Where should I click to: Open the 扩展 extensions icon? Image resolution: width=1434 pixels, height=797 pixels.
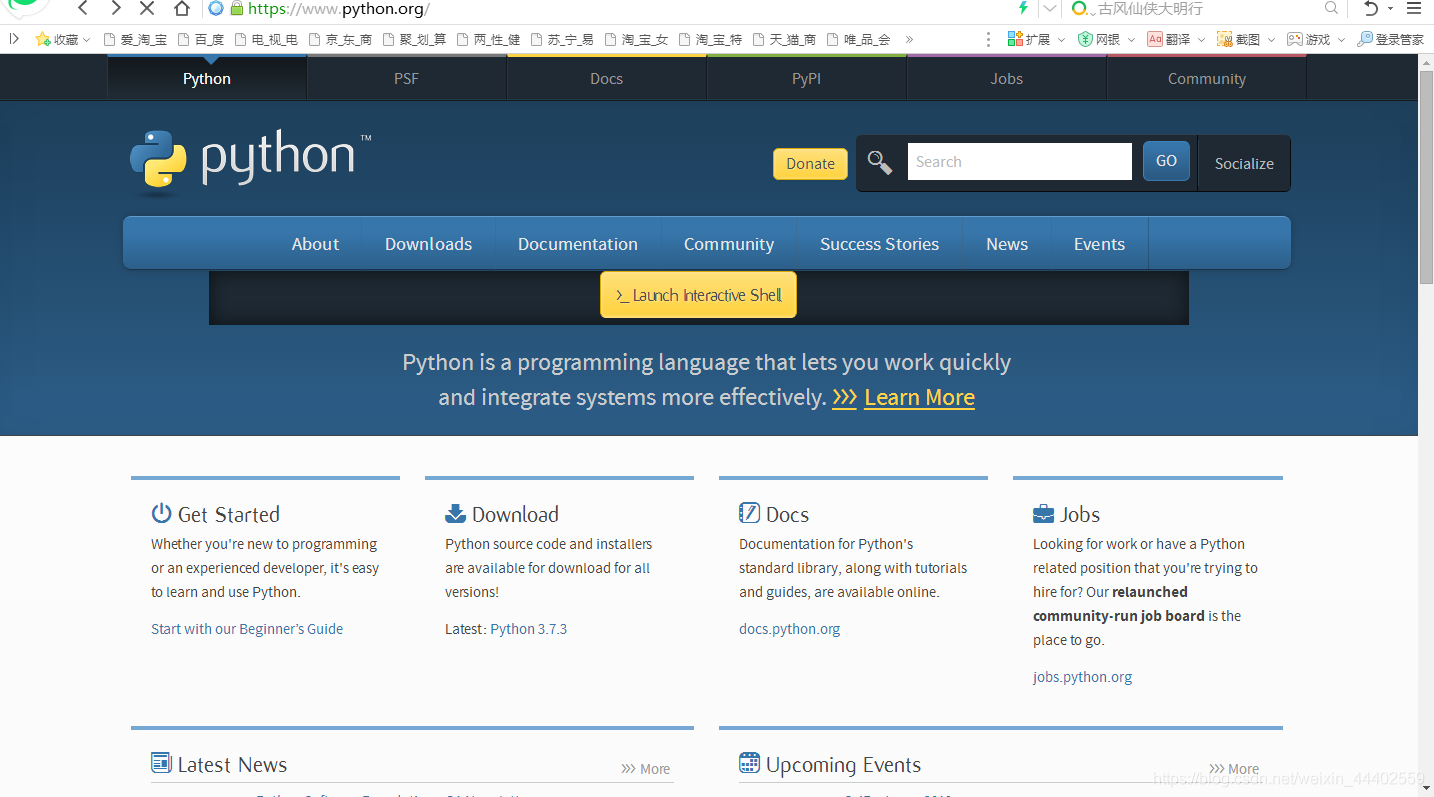click(x=1016, y=39)
